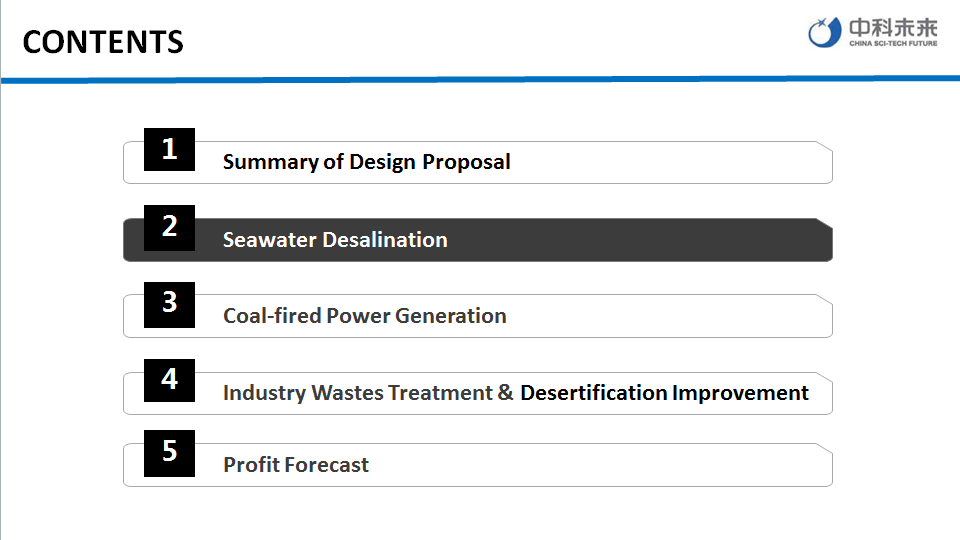Image resolution: width=960 pixels, height=540 pixels.
Task: Click the black number 5 box
Action: click(x=169, y=452)
